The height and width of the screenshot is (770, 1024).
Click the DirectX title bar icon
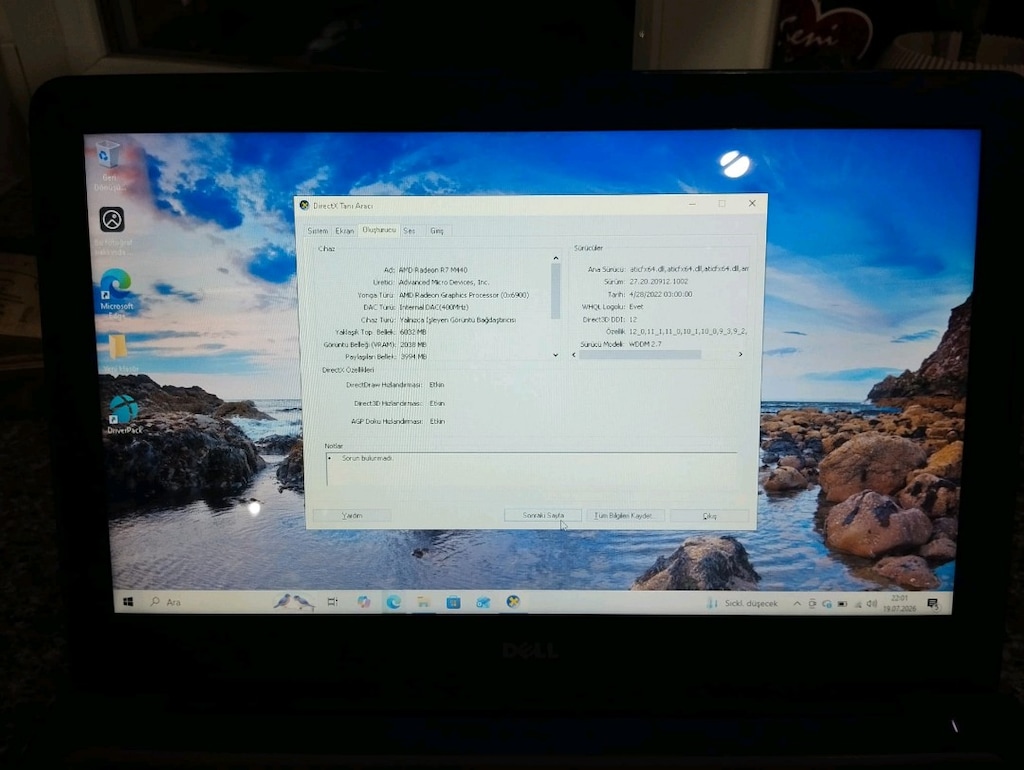coord(304,205)
